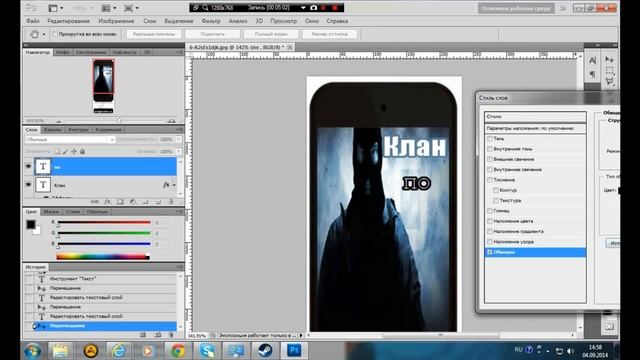
Task: Click the Подогнать button
Action: [x=212, y=34]
